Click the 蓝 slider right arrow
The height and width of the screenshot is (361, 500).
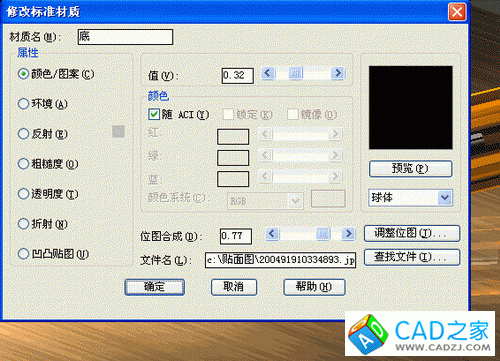(x=335, y=176)
